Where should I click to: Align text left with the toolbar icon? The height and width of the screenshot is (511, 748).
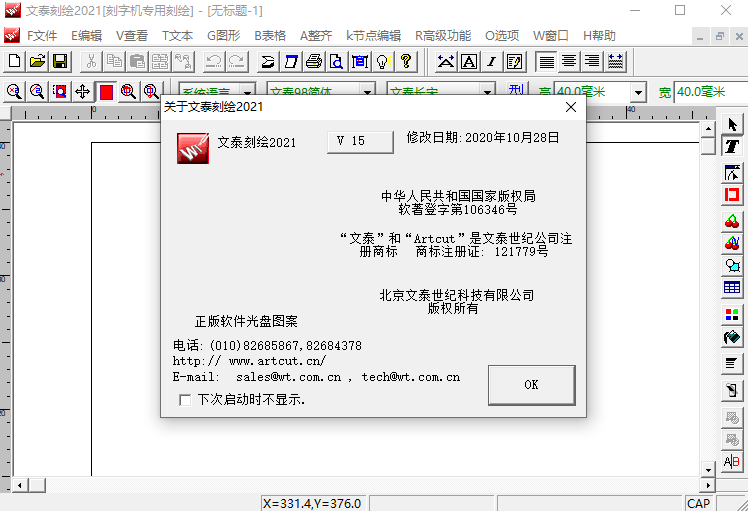[546, 61]
